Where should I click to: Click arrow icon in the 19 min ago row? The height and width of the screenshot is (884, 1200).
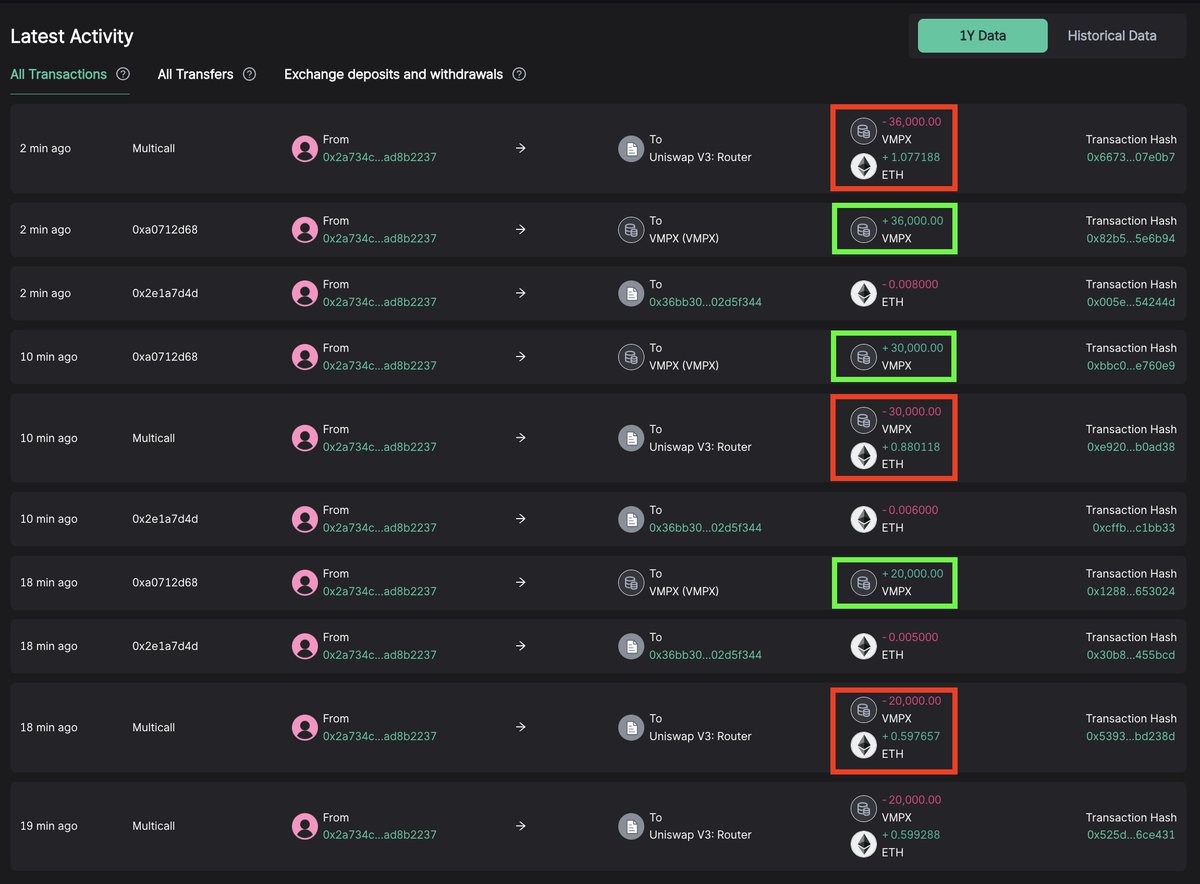point(520,826)
